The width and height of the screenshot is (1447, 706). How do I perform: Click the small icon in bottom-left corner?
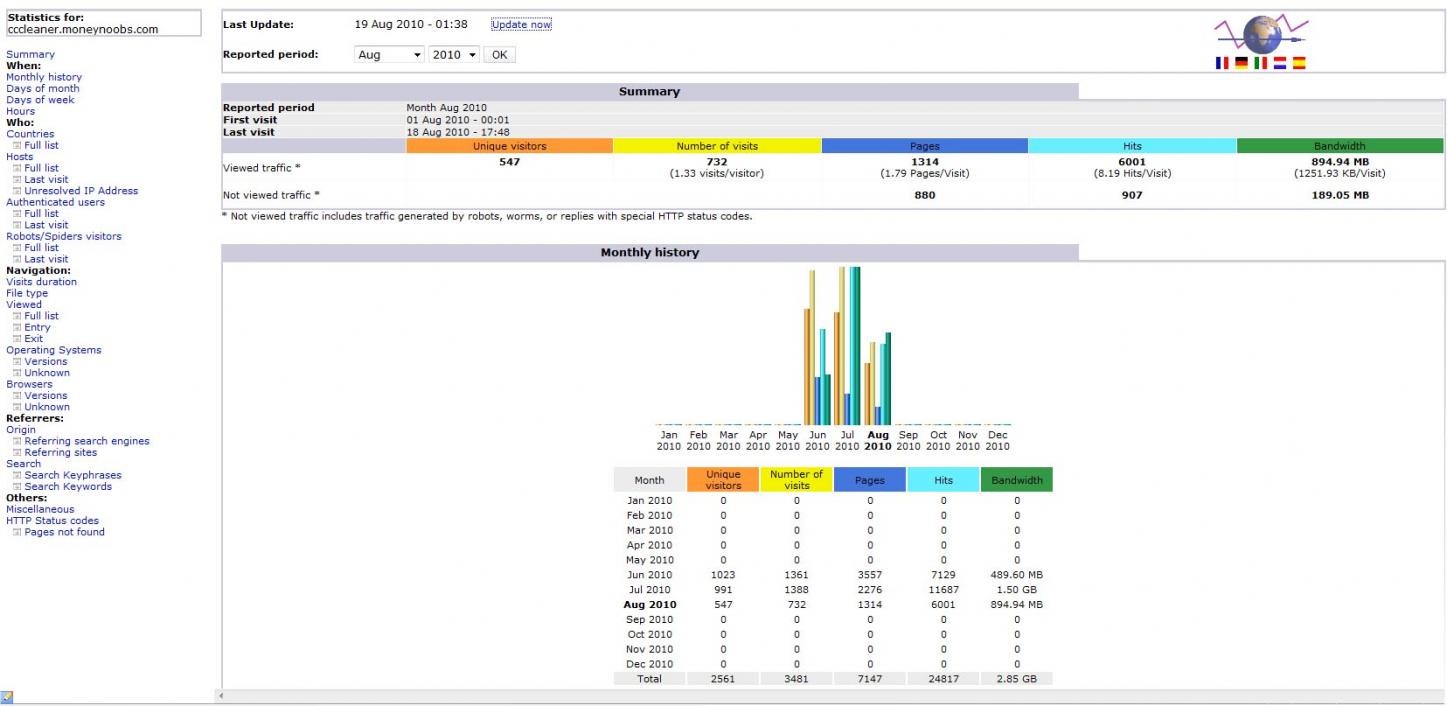tap(7, 697)
